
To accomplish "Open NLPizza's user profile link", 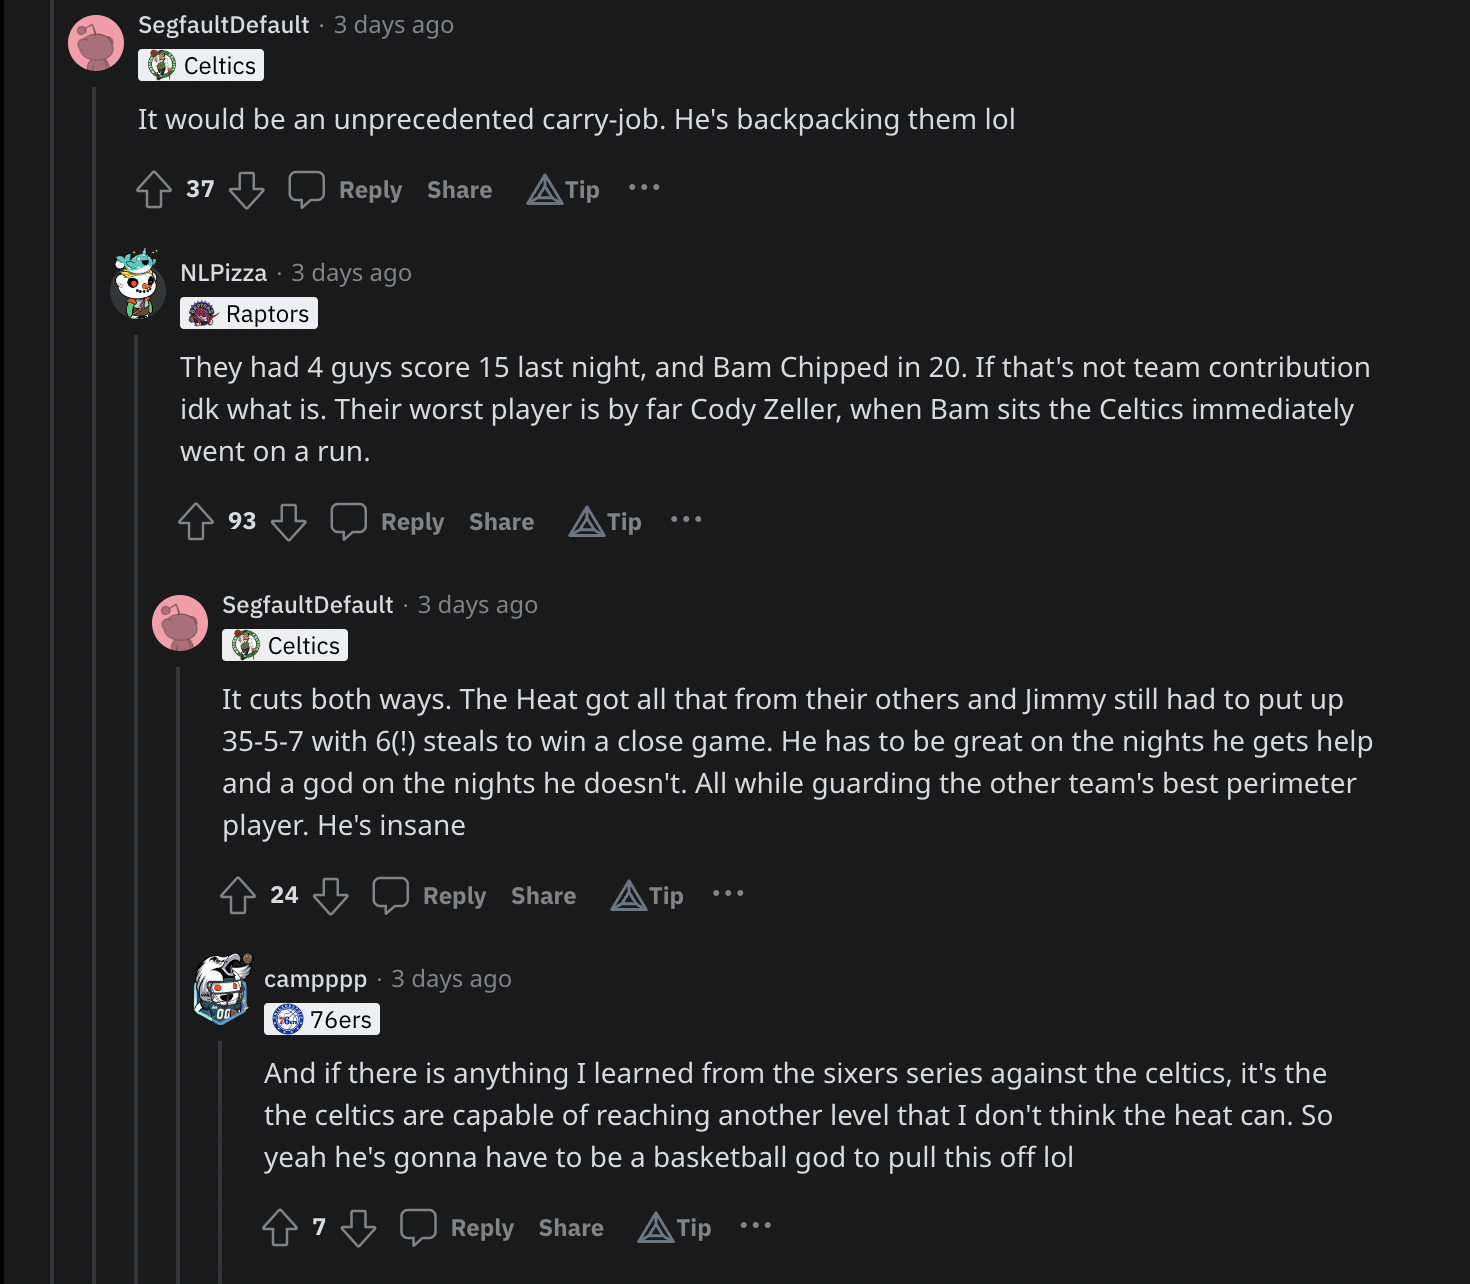I will (224, 273).
